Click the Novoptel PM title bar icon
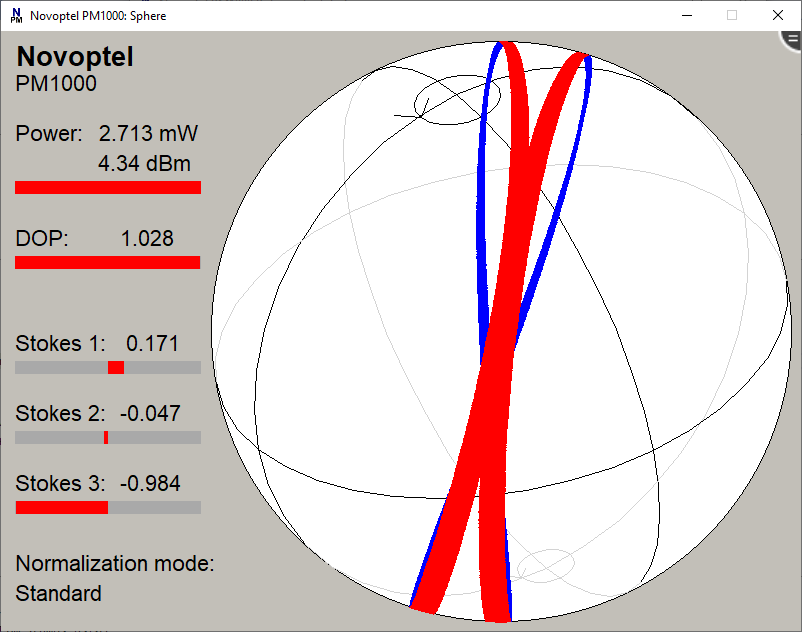802x632 pixels. (x=16, y=15)
